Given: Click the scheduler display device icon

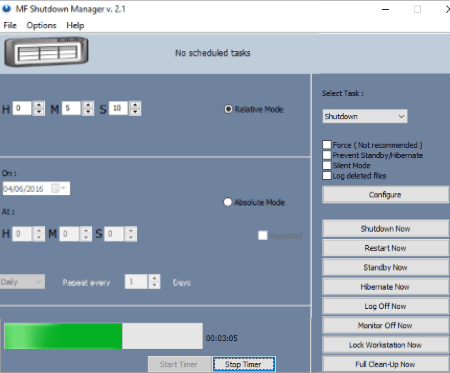Looking at the screenshot, I should pyautogui.click(x=46, y=52).
